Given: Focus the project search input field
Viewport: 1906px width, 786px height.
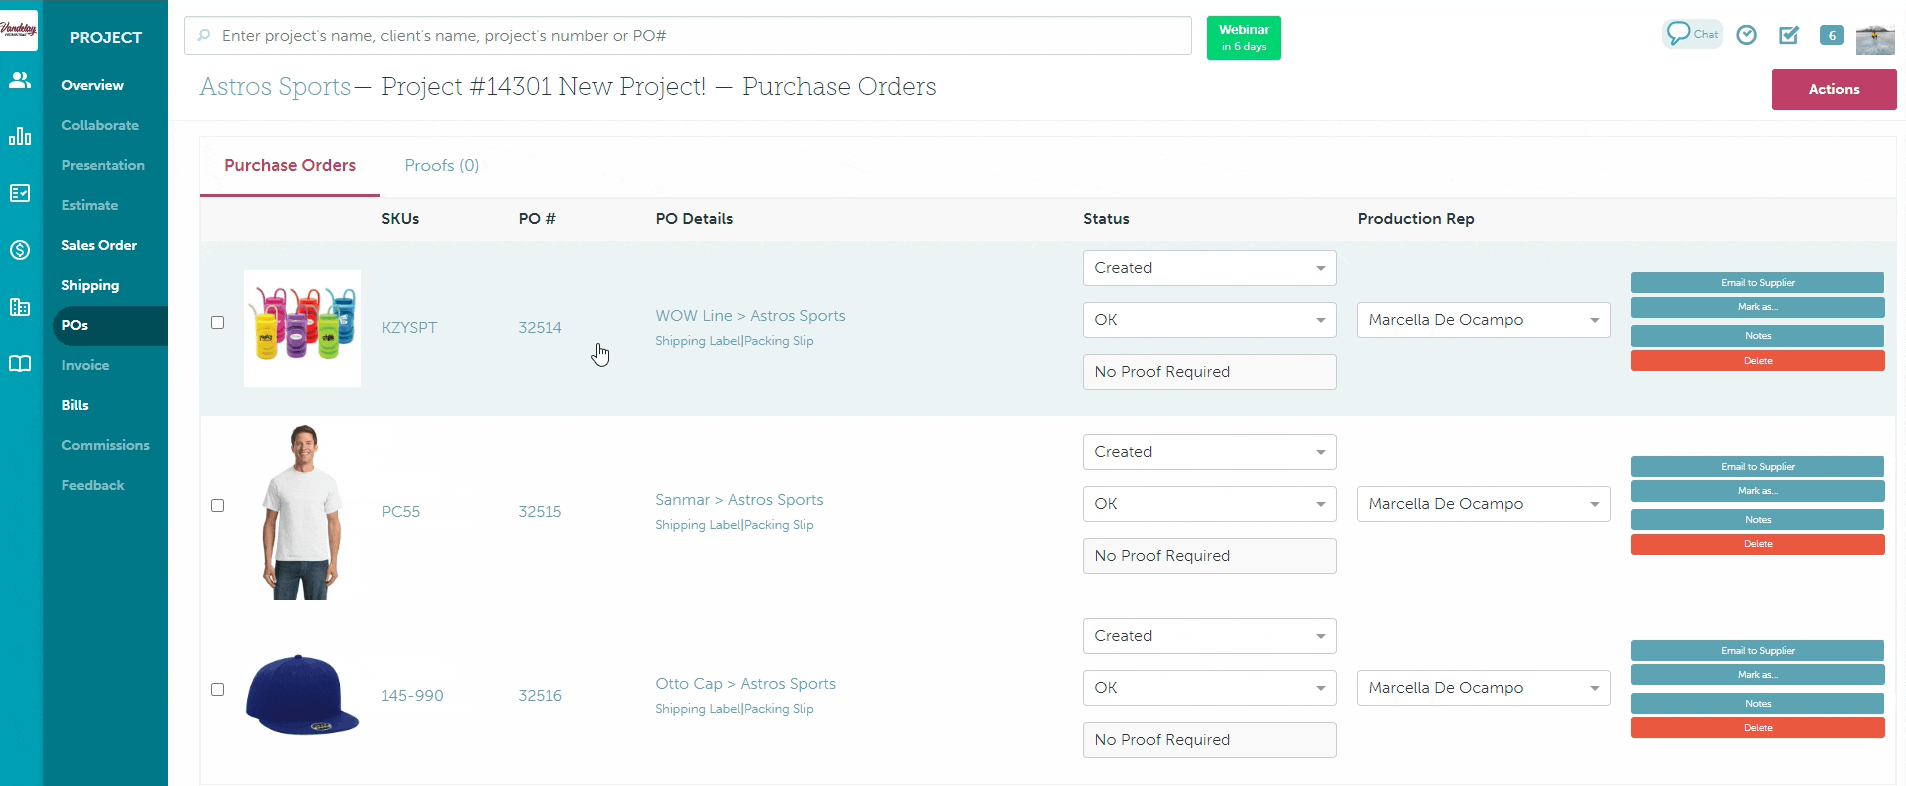Looking at the screenshot, I should (688, 36).
